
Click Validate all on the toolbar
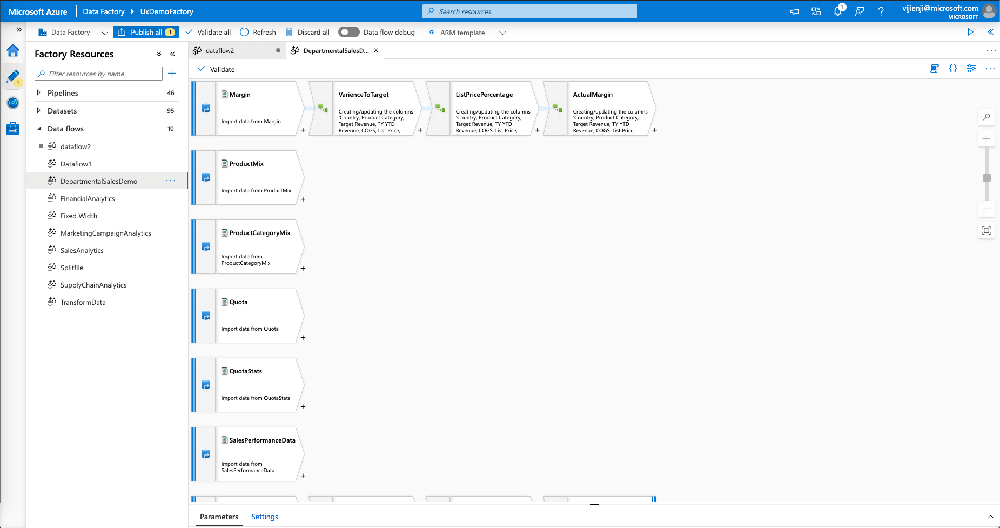[x=208, y=32]
